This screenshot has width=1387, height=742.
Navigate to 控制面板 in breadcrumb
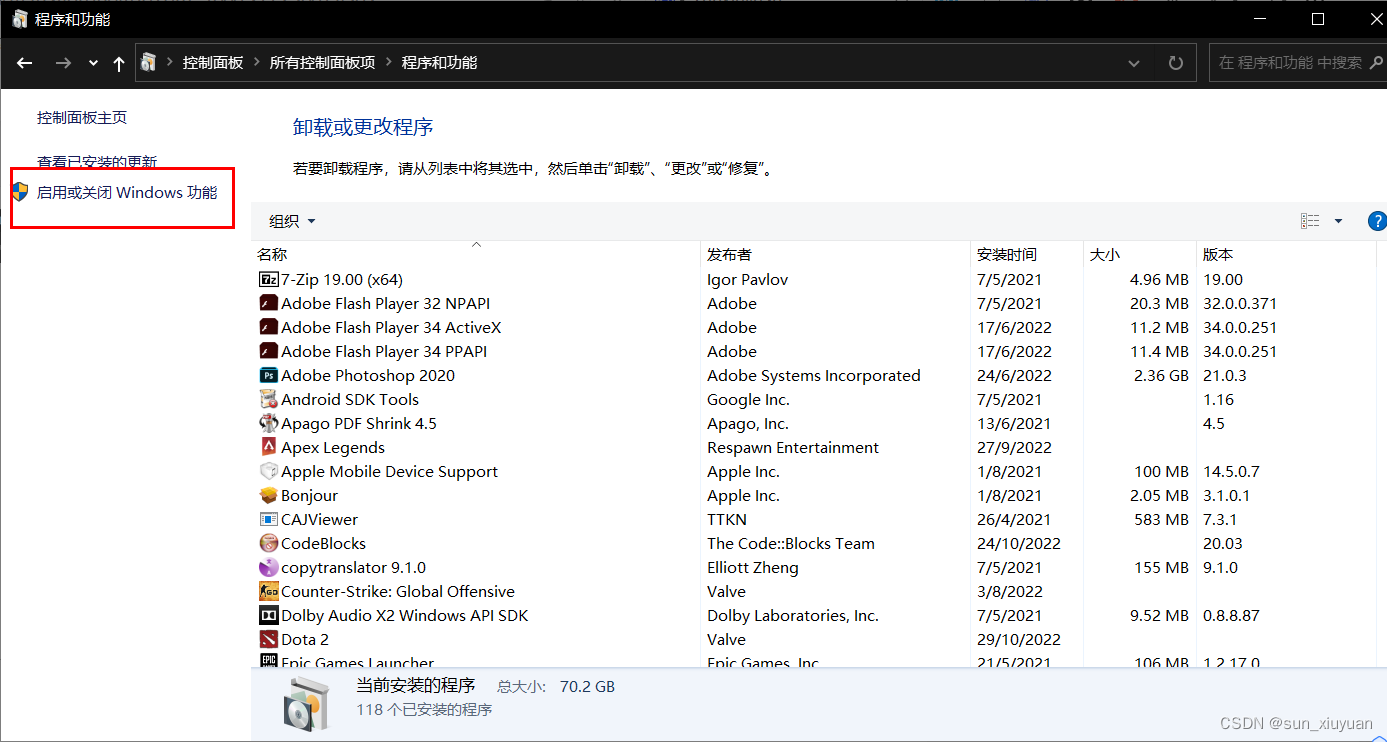point(213,63)
